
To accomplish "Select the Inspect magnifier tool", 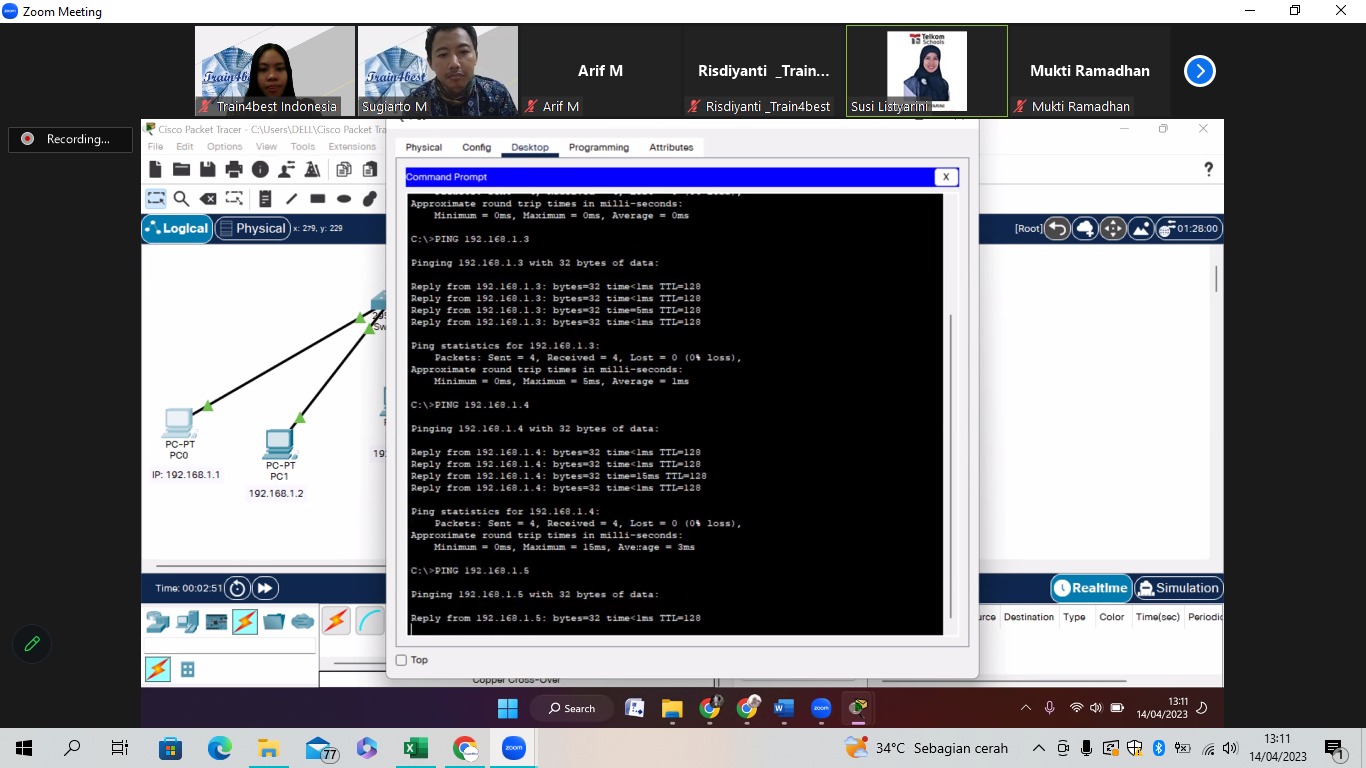I will 181,199.
